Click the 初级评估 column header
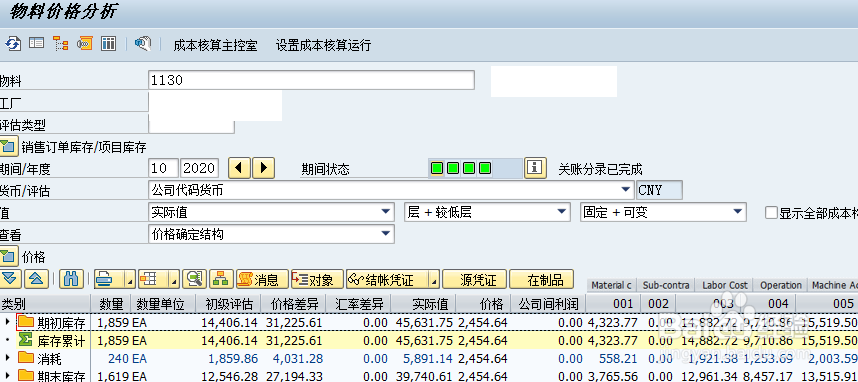The height and width of the screenshot is (382, 858). 228,304
